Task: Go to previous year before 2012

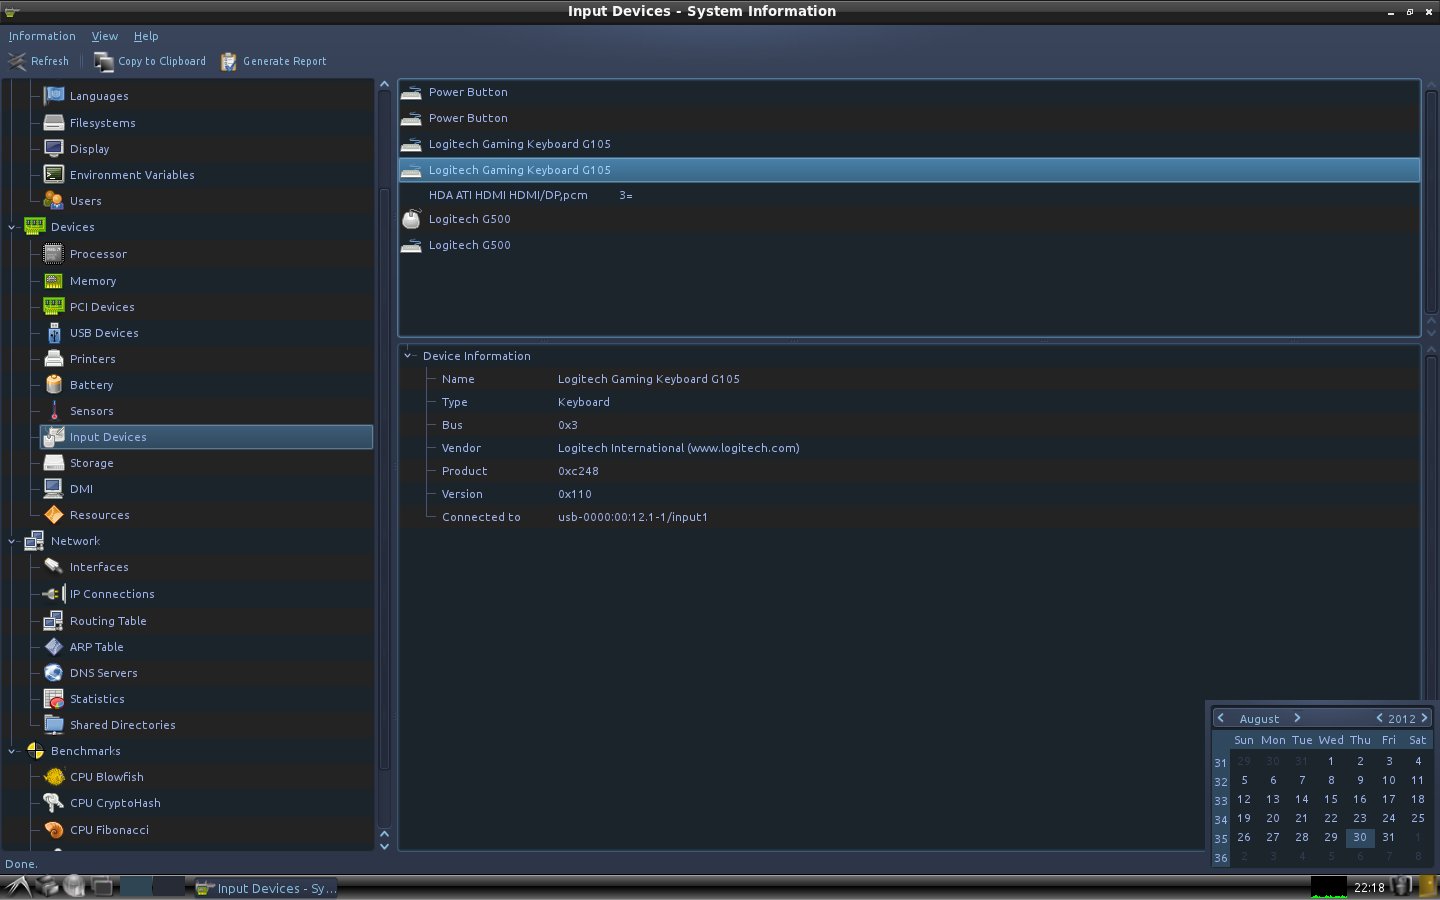Action: pyautogui.click(x=1379, y=718)
